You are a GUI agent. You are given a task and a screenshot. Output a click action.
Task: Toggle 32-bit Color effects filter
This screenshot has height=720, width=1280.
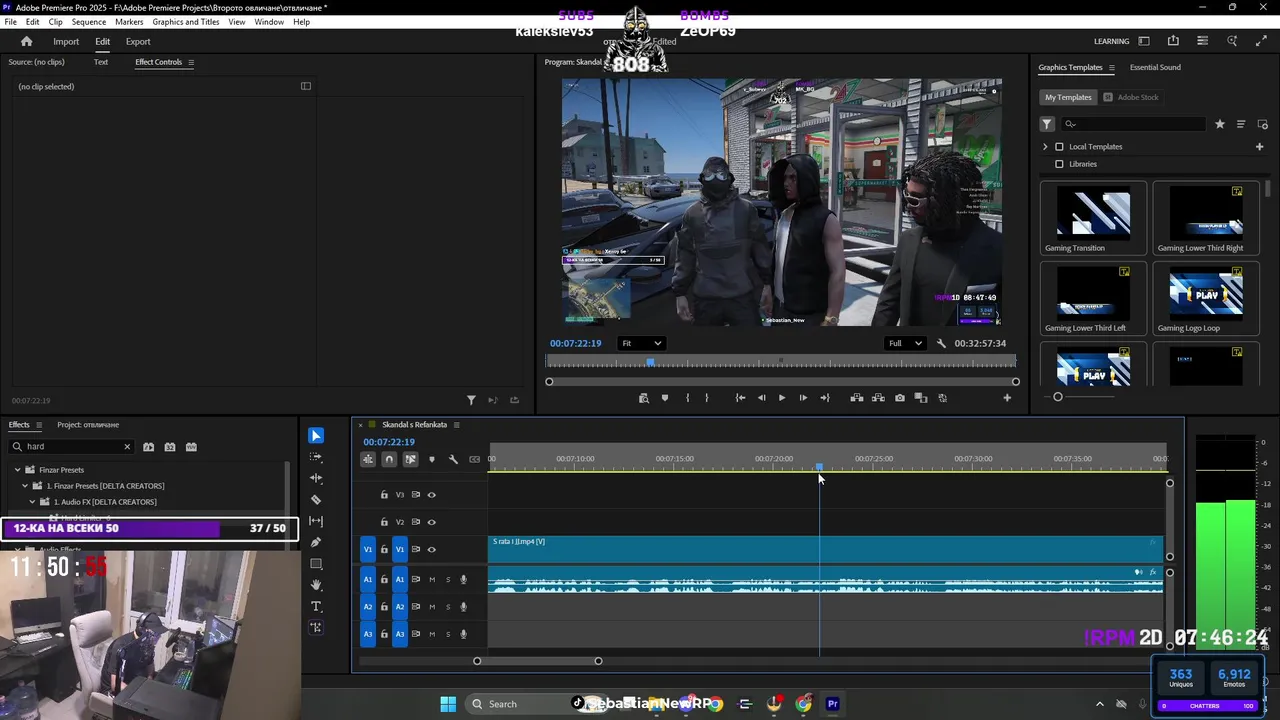pyautogui.click(x=170, y=447)
